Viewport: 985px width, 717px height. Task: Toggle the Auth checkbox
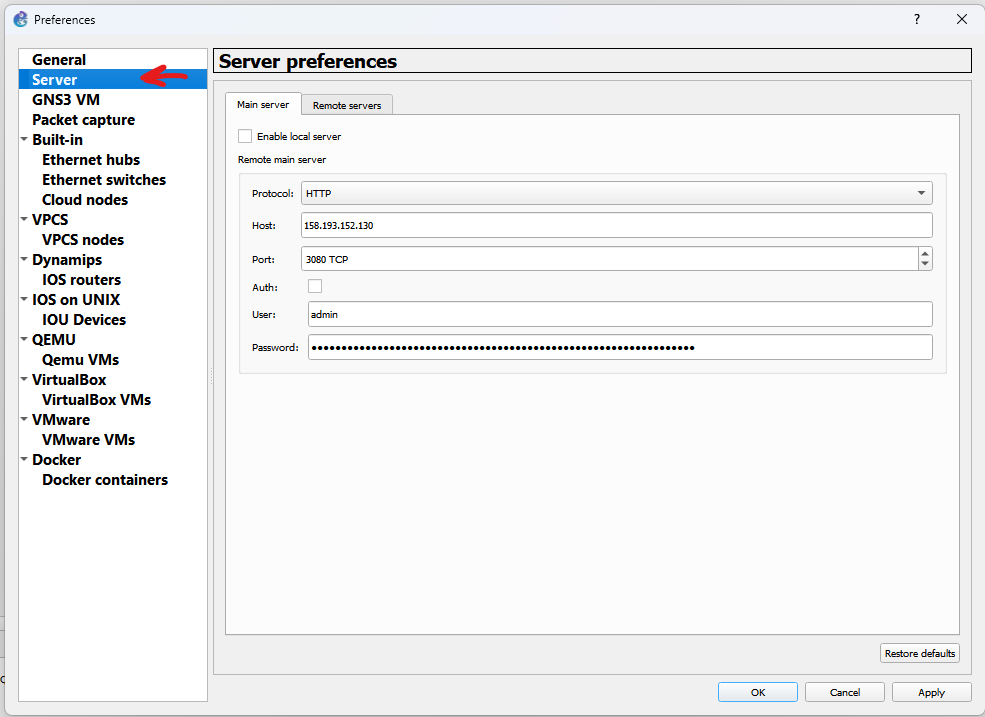coord(315,287)
